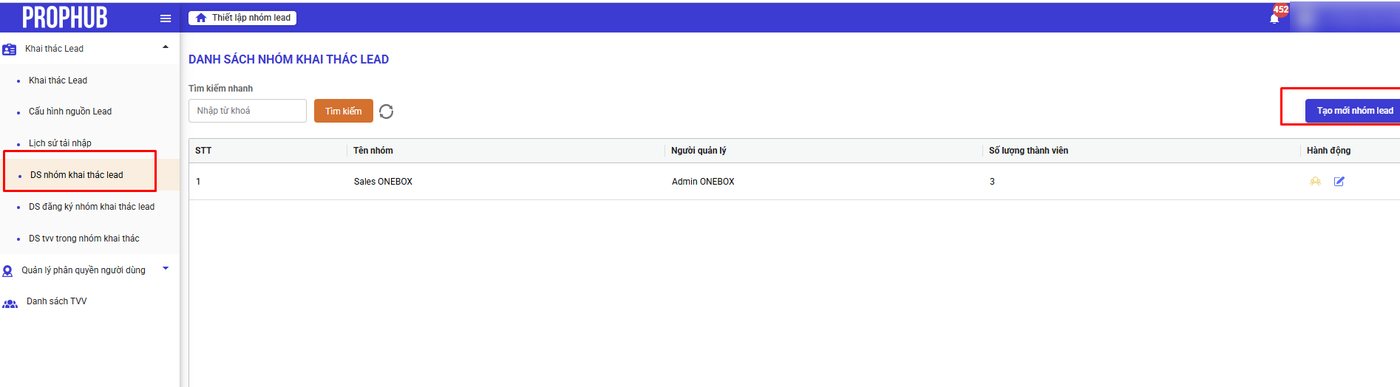This screenshot has width=1400, height=387.
Task: Open the notification bell with 452 badge
Action: (x=1274, y=18)
